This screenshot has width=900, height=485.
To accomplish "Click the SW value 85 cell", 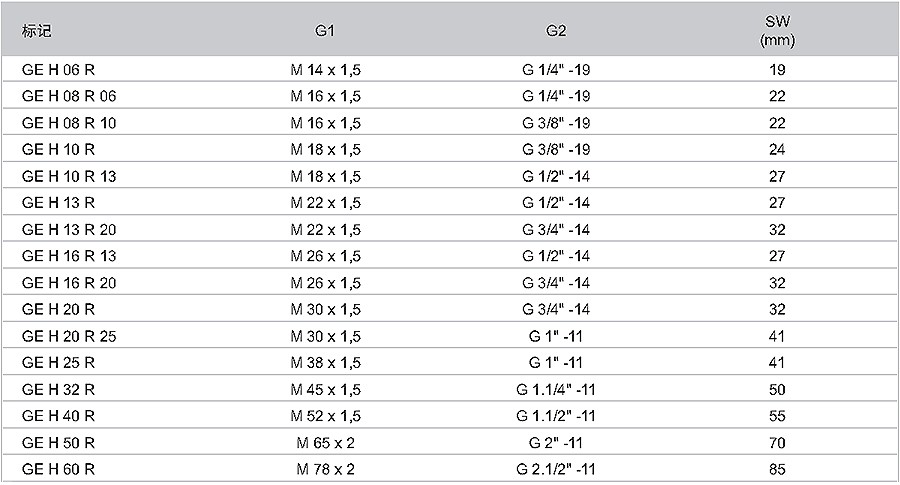I will (777, 470).
